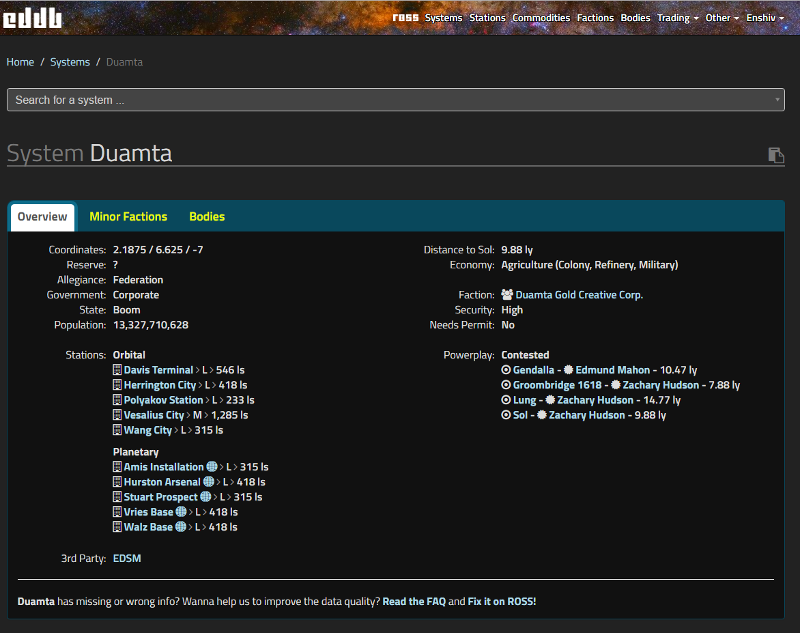Open the EDSM third party link
This screenshot has height=633, width=800.
pyautogui.click(x=127, y=558)
